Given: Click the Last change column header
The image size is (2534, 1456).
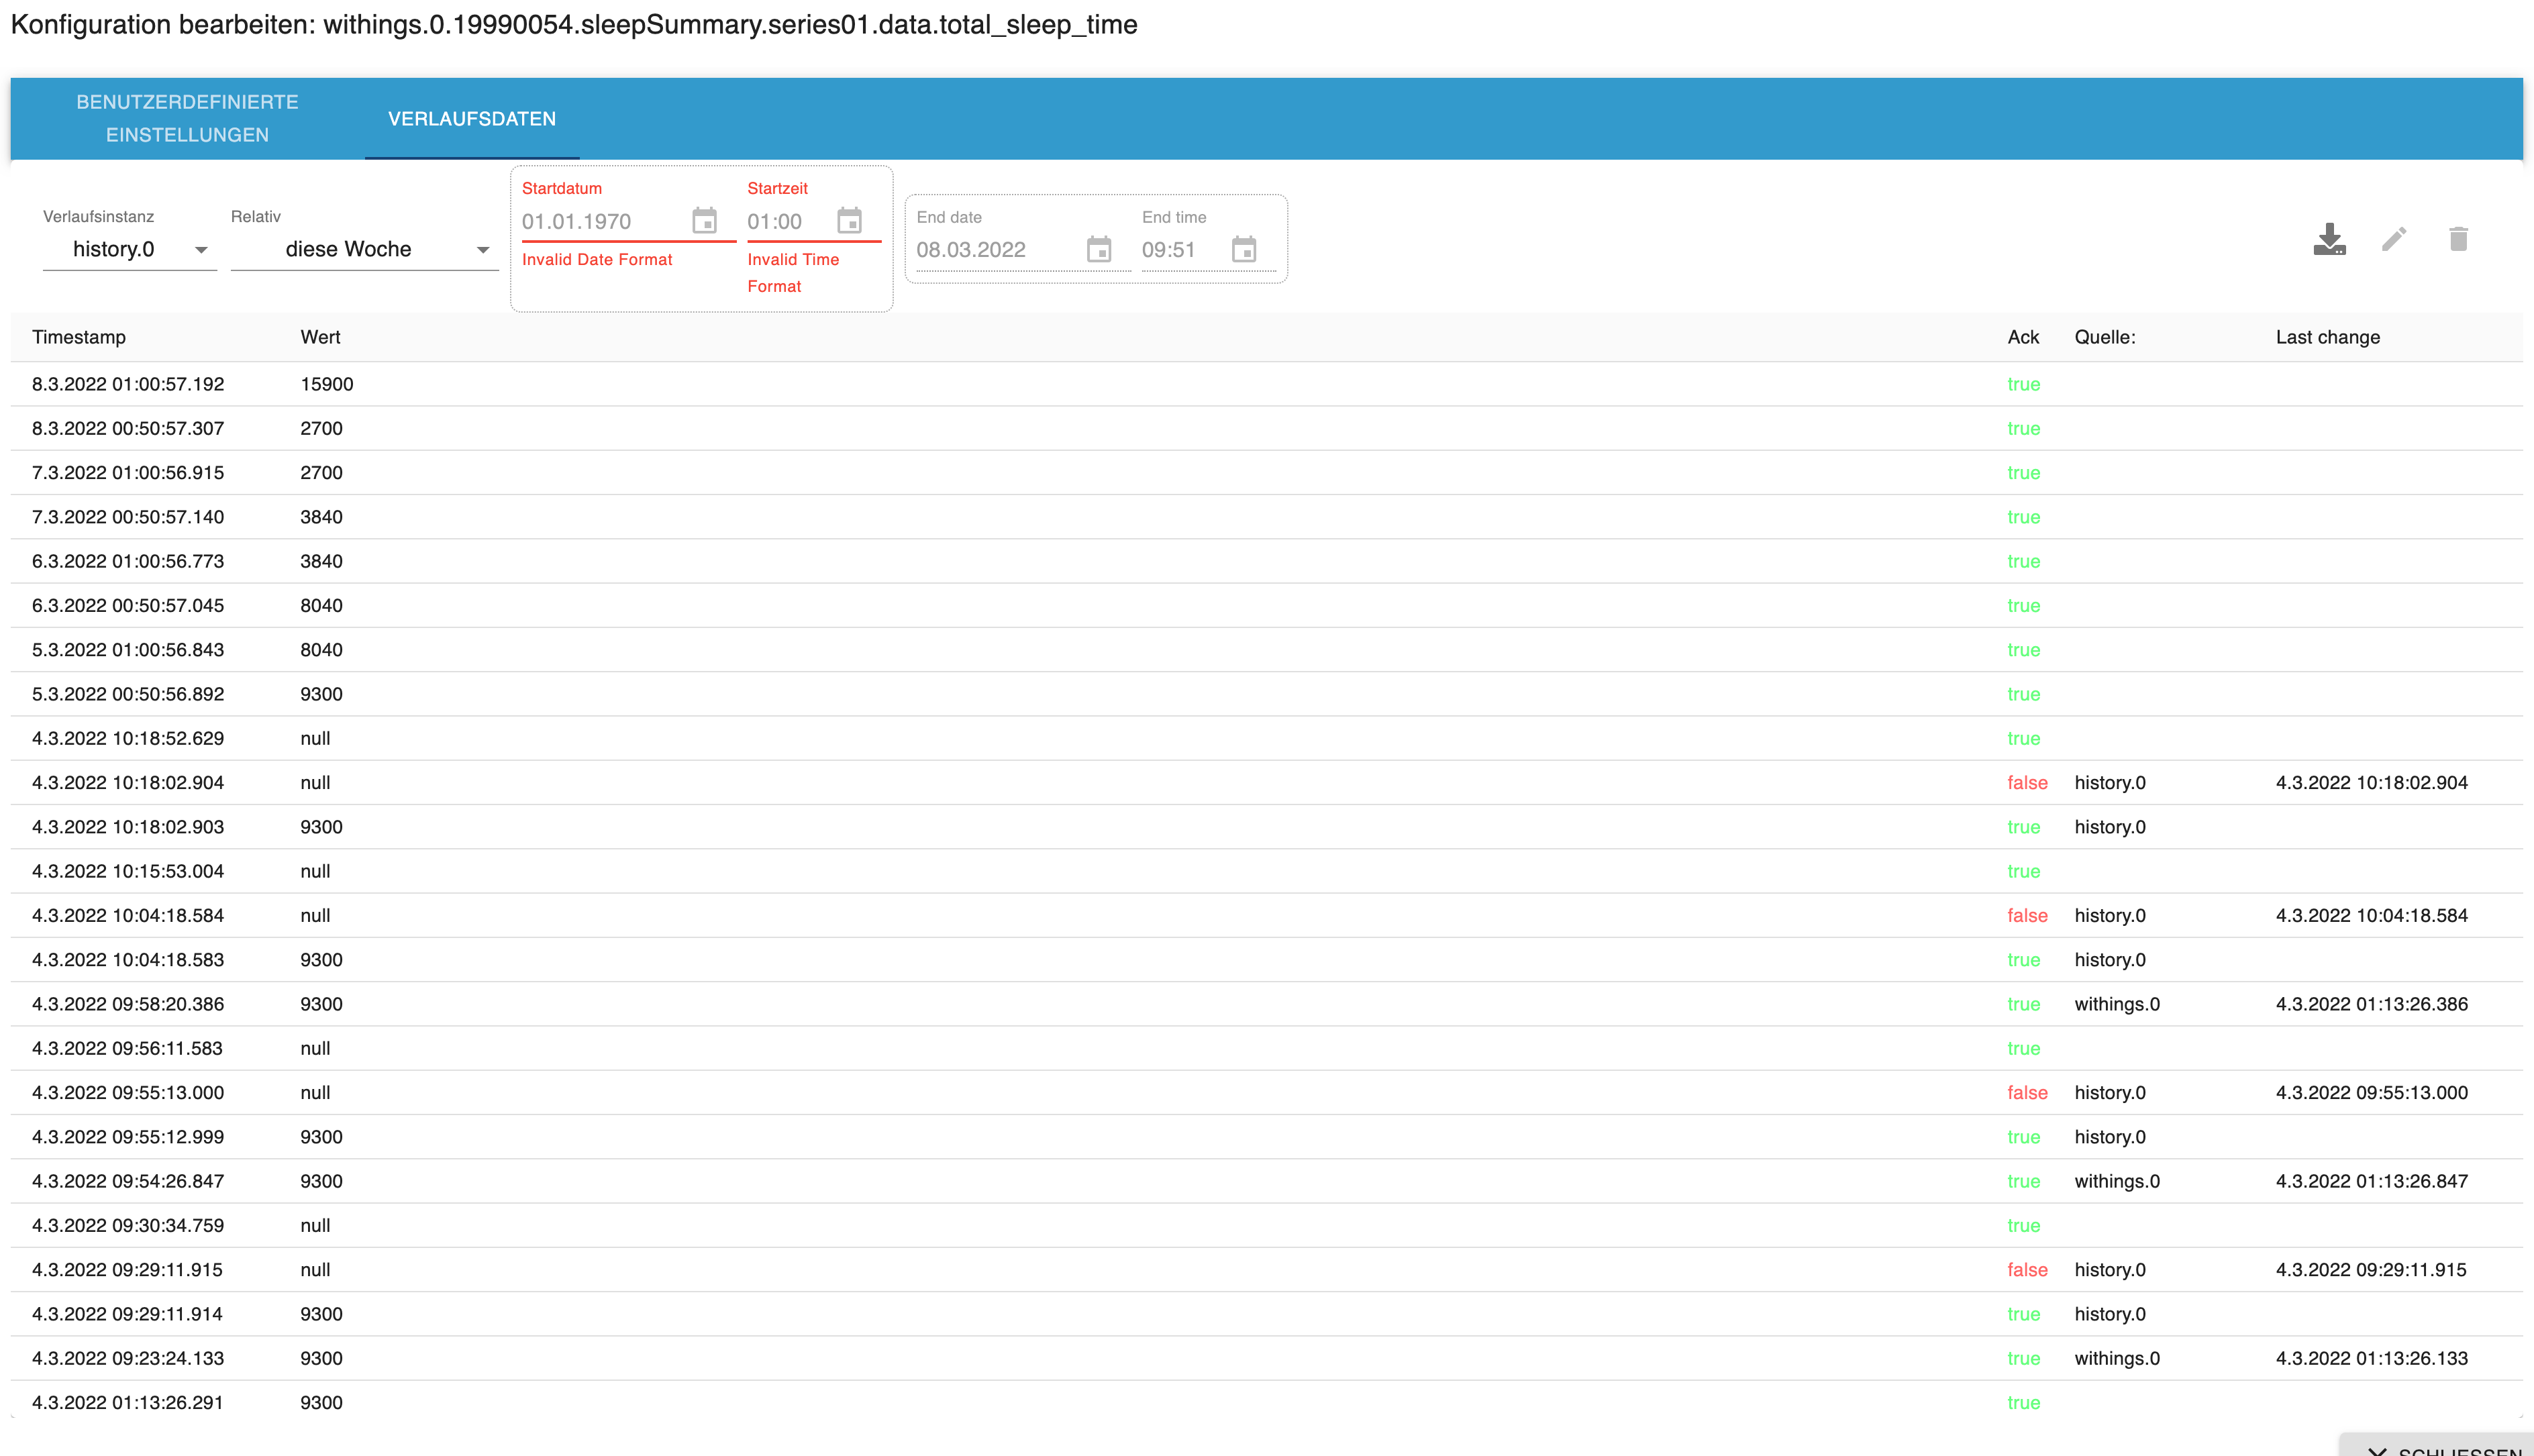Looking at the screenshot, I should 2327,337.
